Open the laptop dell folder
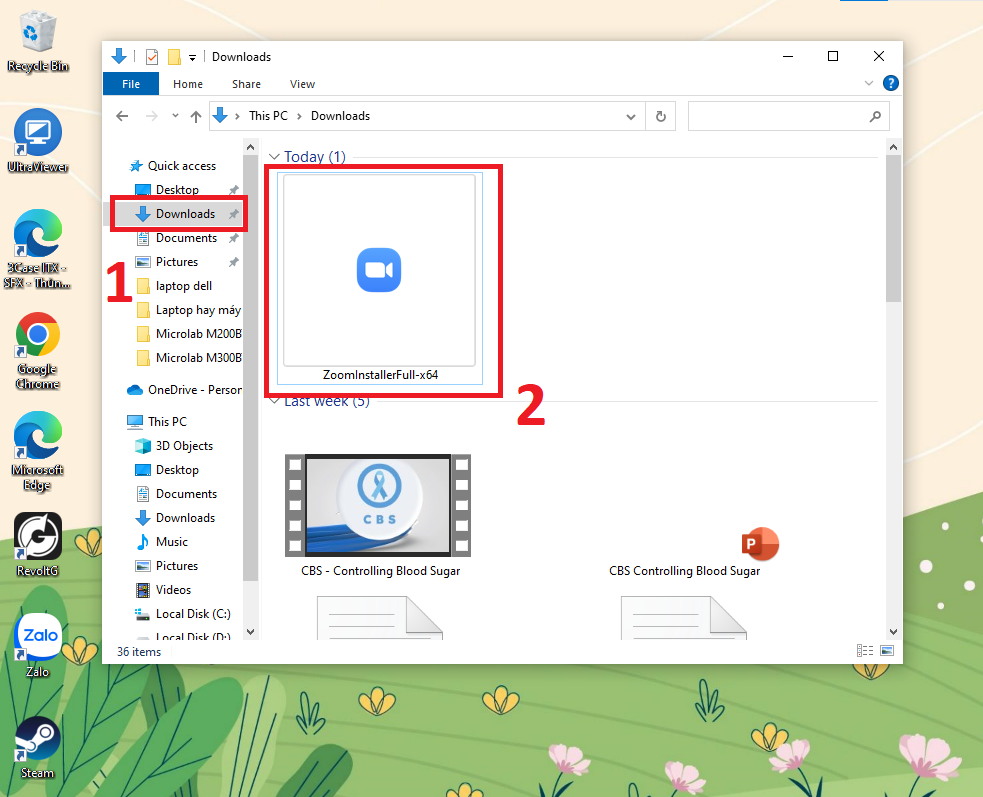Image resolution: width=983 pixels, height=797 pixels. (184, 286)
